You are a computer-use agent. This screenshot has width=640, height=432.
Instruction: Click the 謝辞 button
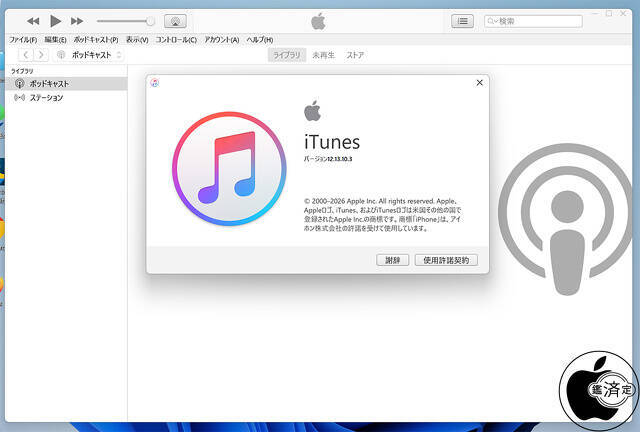pyautogui.click(x=393, y=260)
